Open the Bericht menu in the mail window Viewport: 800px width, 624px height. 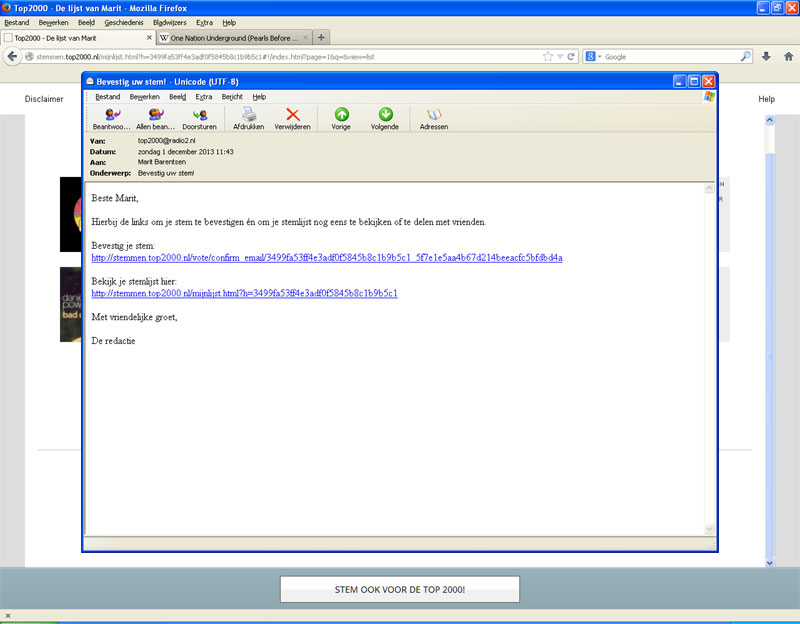point(231,97)
